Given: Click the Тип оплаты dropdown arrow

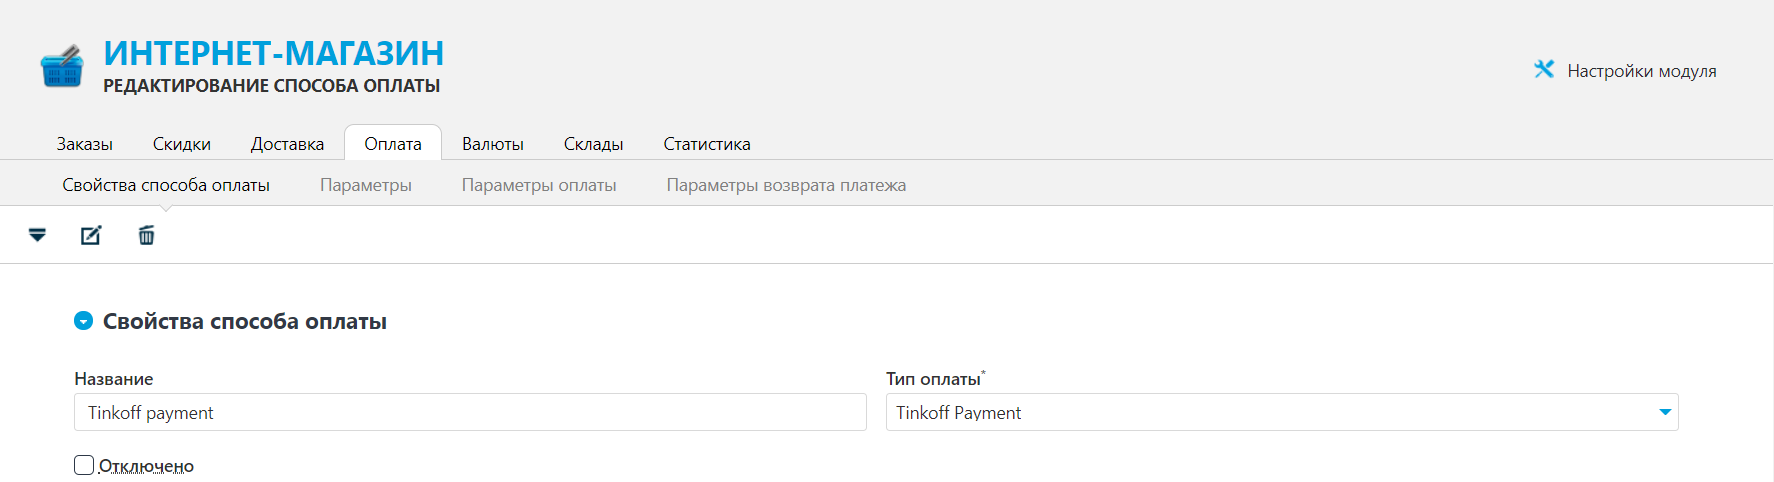Looking at the screenshot, I should pyautogui.click(x=1665, y=412).
